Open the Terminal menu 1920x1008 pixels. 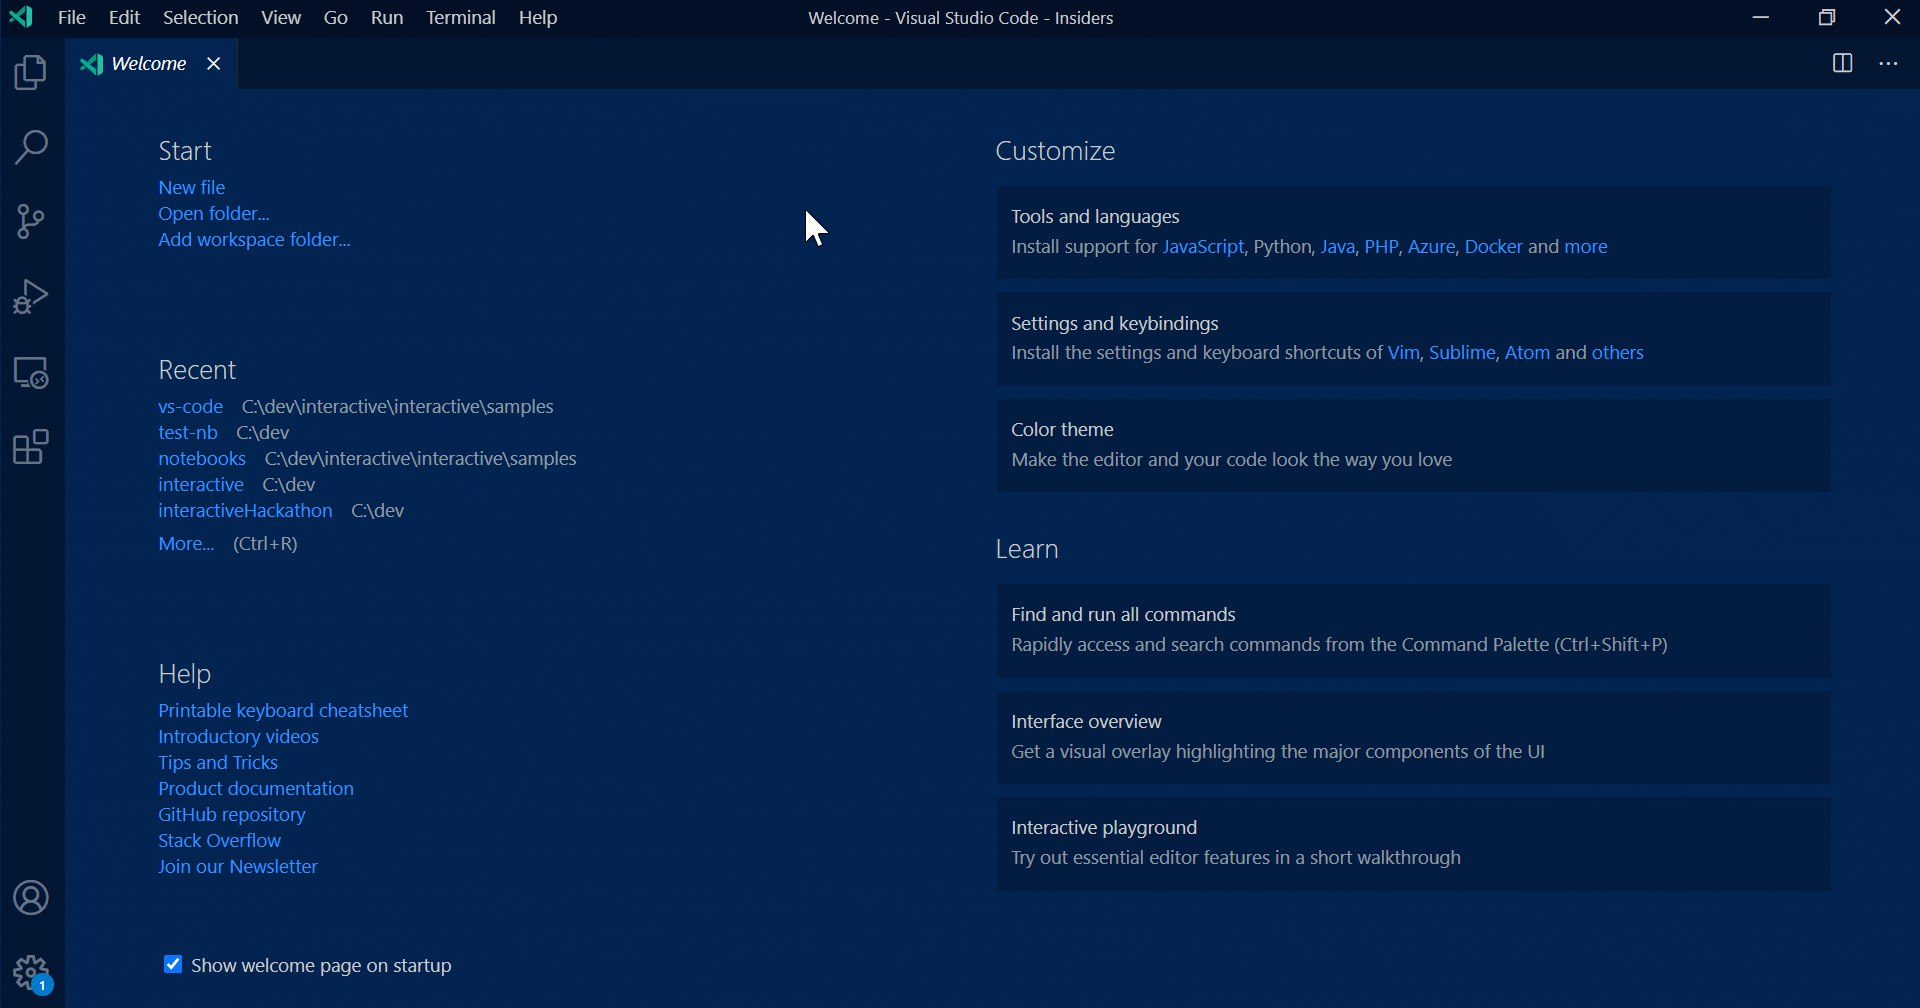pos(461,18)
